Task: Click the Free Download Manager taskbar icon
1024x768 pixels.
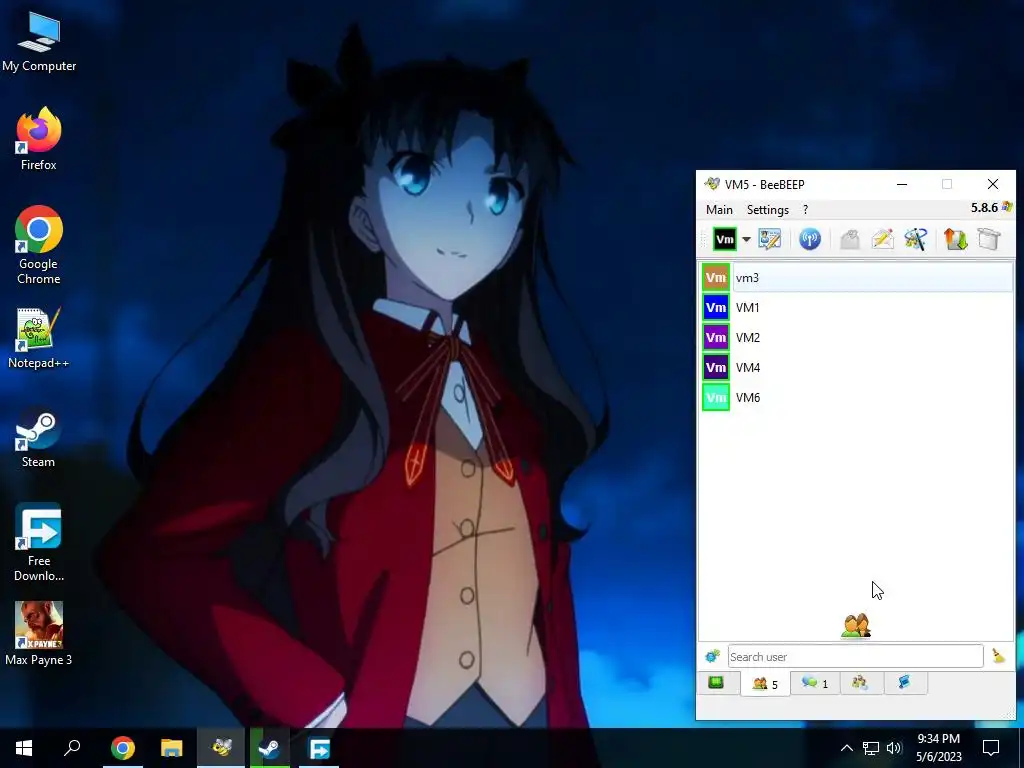Action: click(x=319, y=748)
